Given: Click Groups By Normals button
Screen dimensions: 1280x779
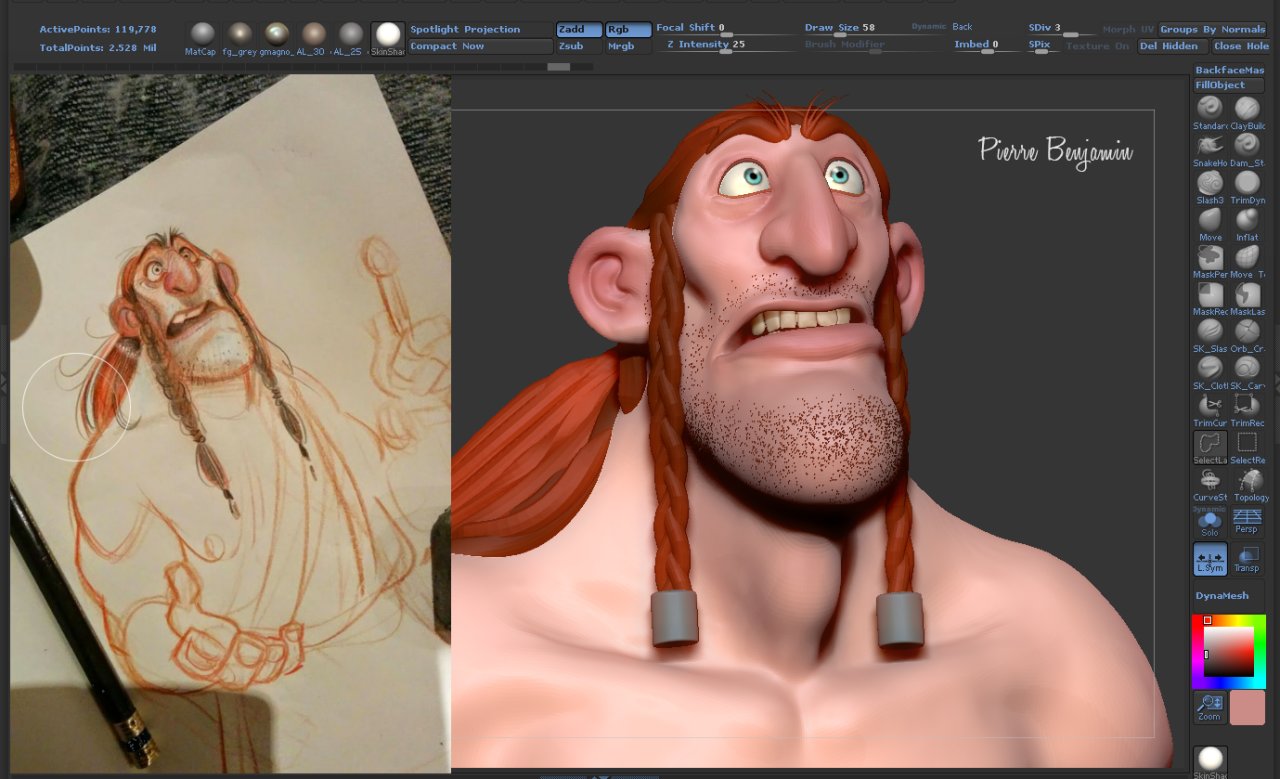Looking at the screenshot, I should 1212,30.
